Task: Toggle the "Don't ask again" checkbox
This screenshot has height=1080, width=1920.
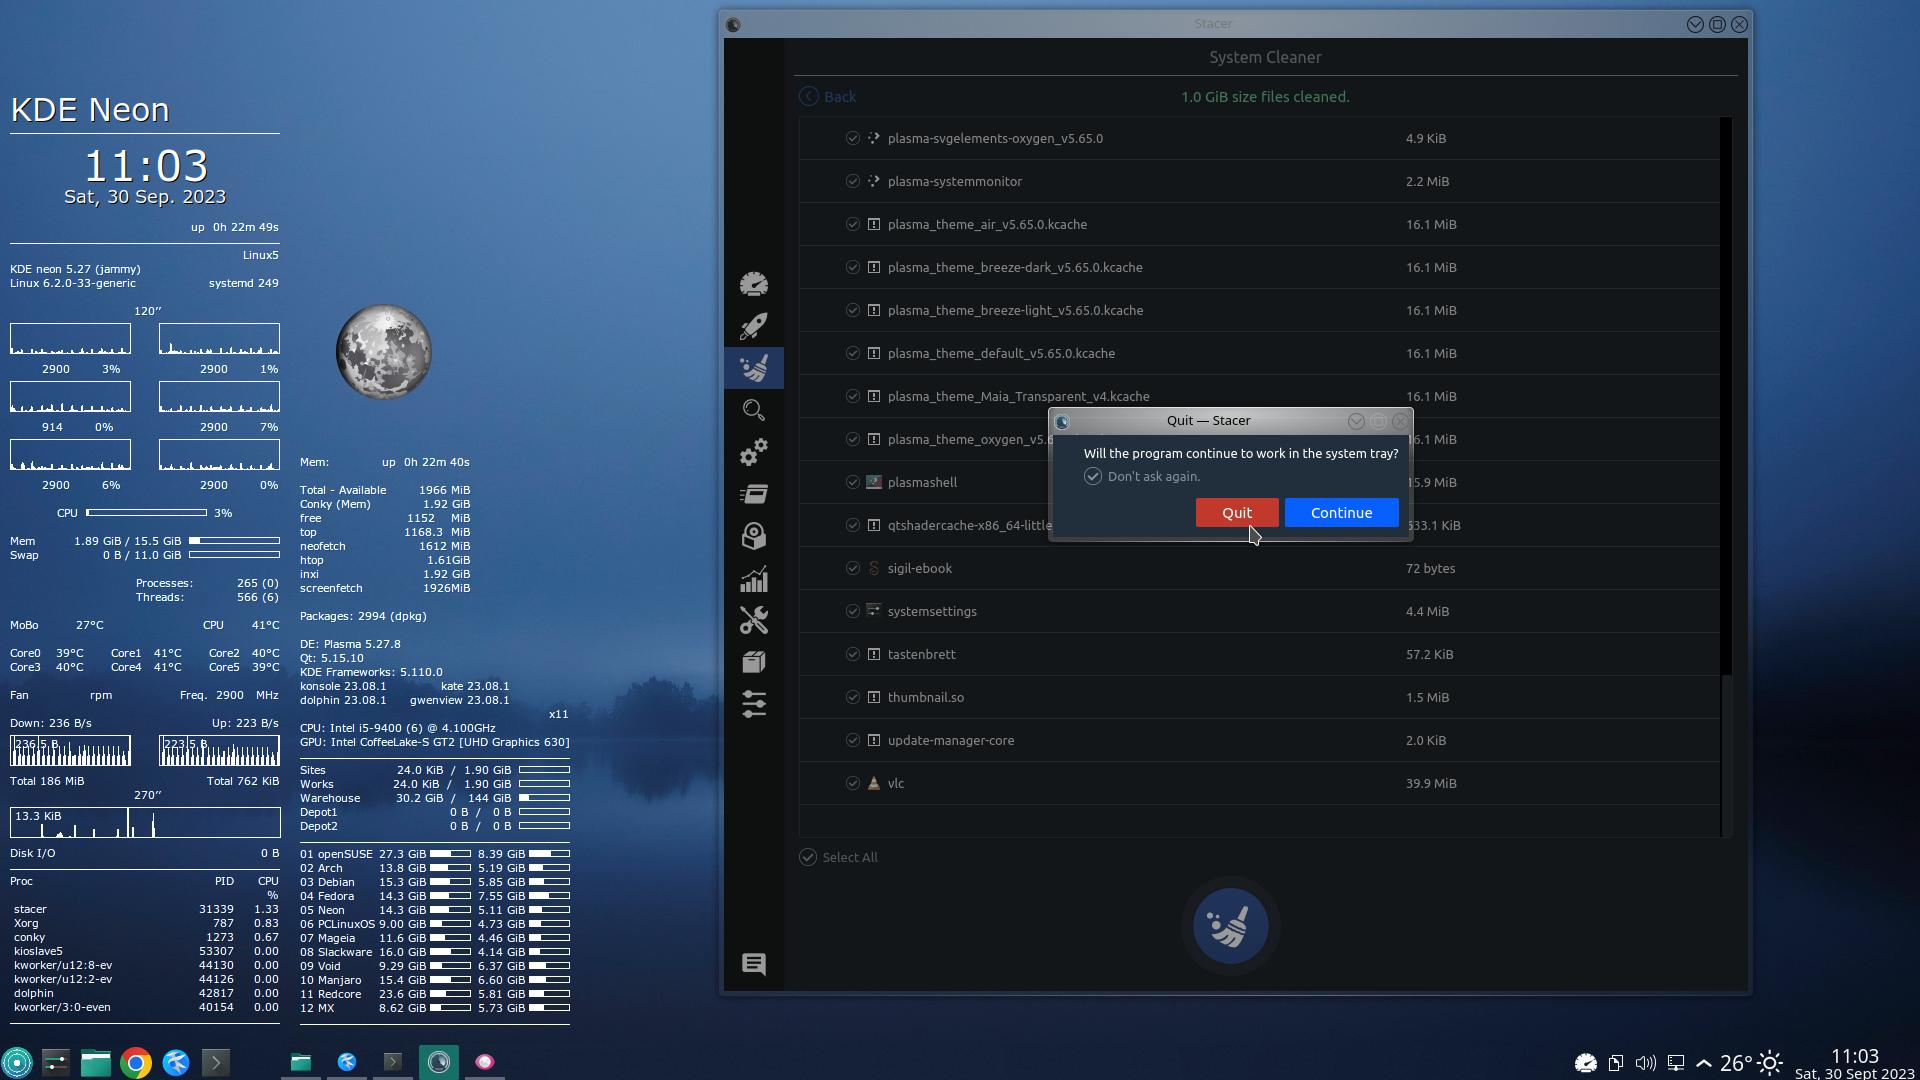Action: pos(1093,477)
